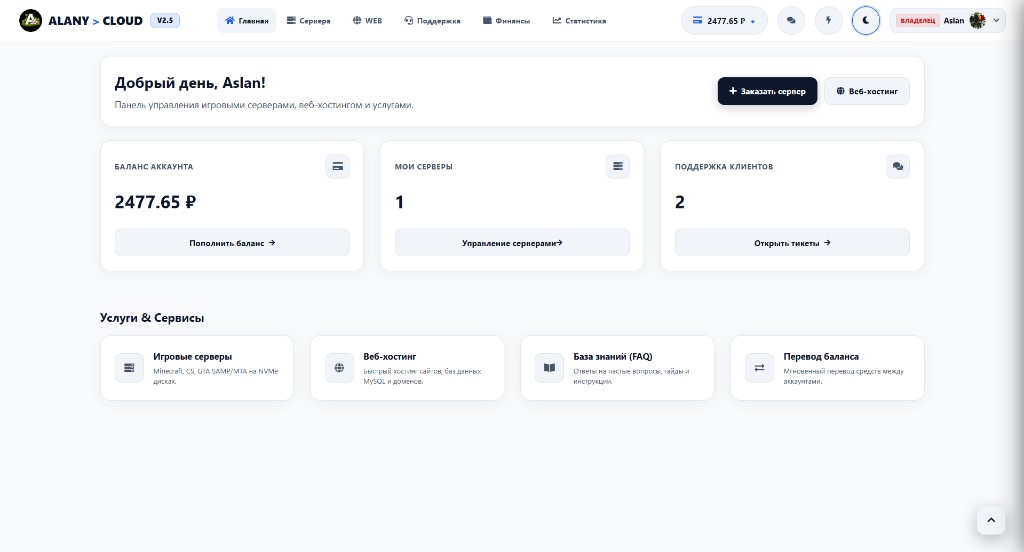The image size is (1024, 552).
Task: Click the Игровые серверы server icon
Action: (x=129, y=368)
